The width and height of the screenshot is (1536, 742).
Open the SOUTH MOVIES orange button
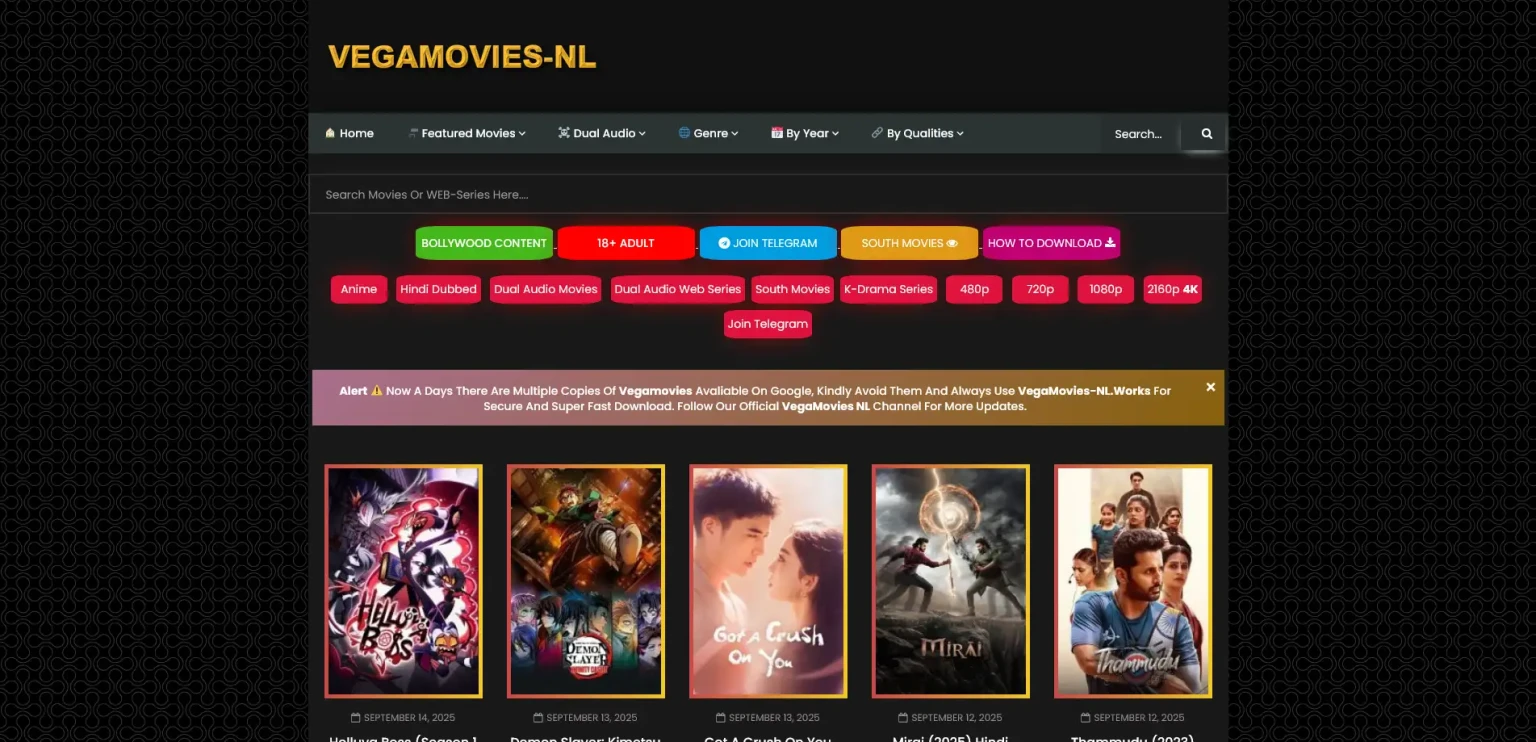coord(909,243)
